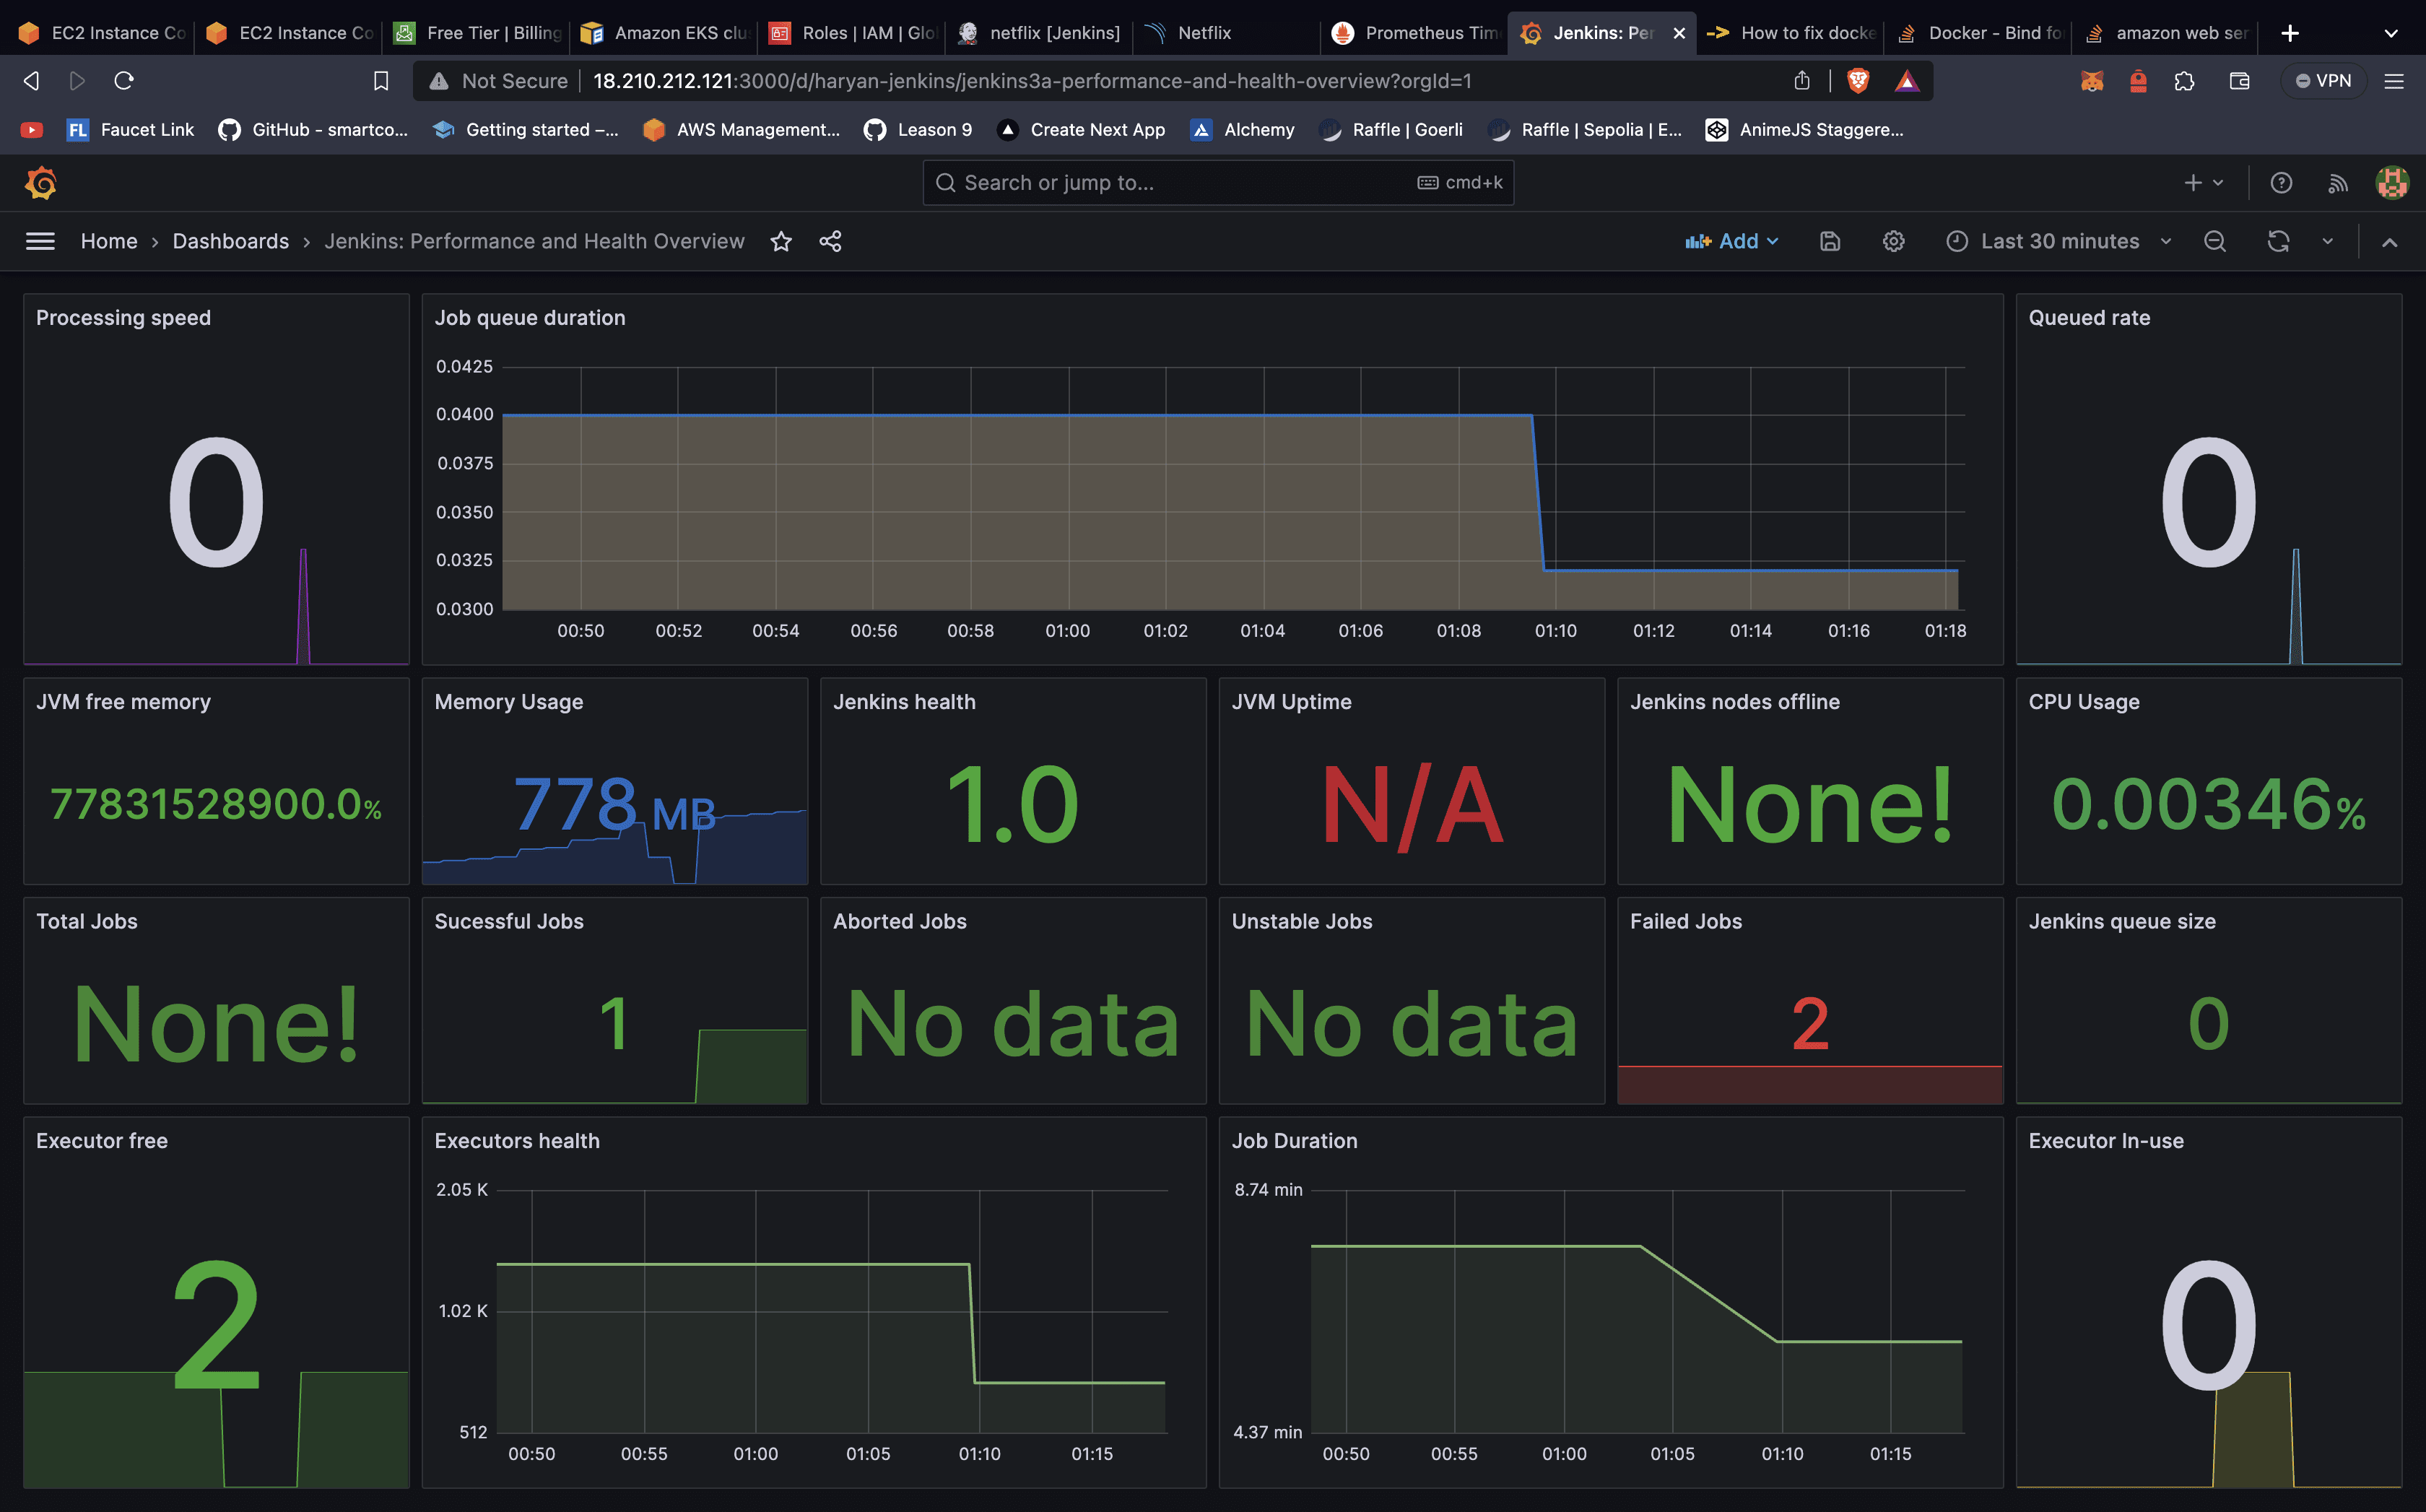Open the Grafana hamburger menu
The height and width of the screenshot is (1512, 2426).
click(40, 241)
